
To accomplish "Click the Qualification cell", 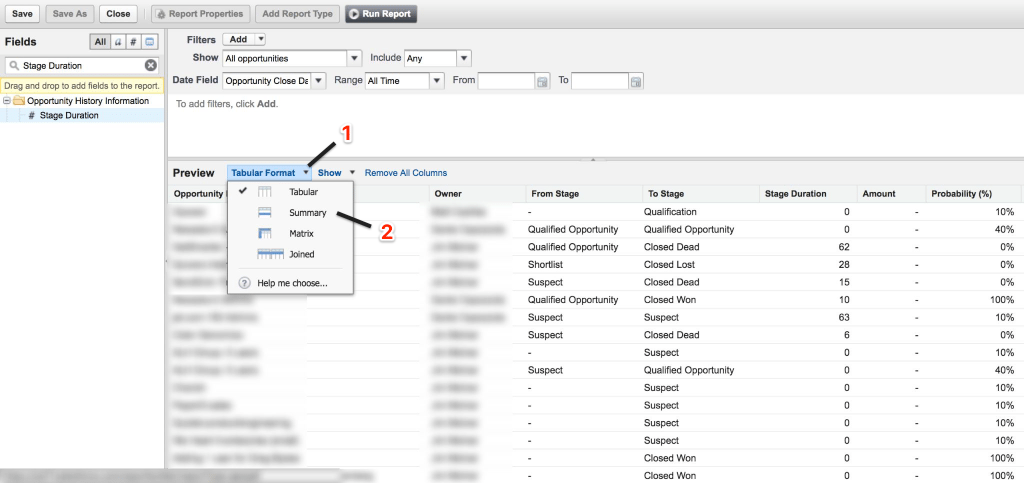I will coord(670,211).
